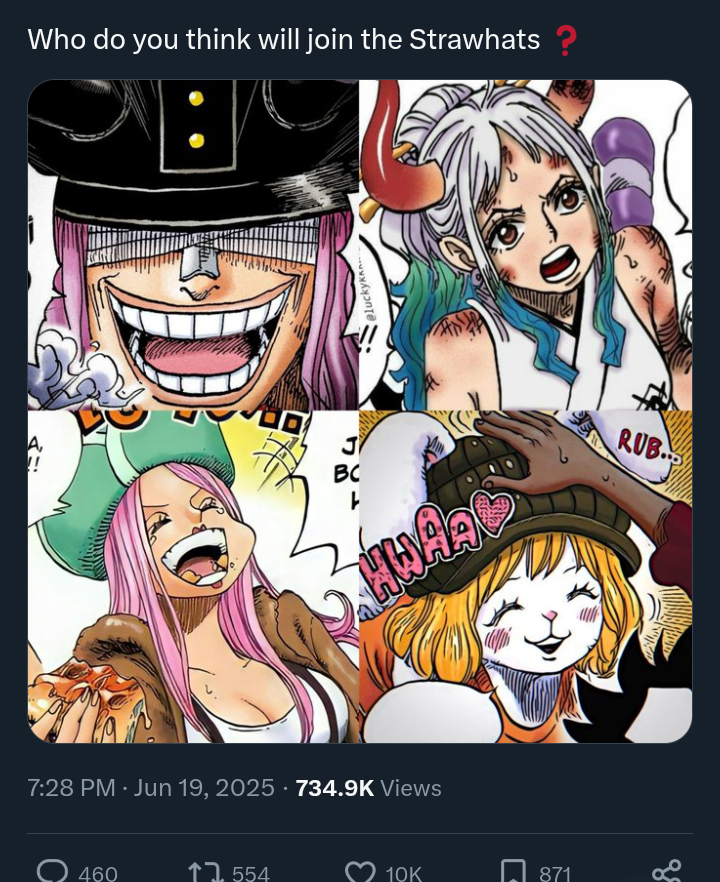This screenshot has height=882, width=720.
Task: View the 554 reposts count
Action: 251,874
